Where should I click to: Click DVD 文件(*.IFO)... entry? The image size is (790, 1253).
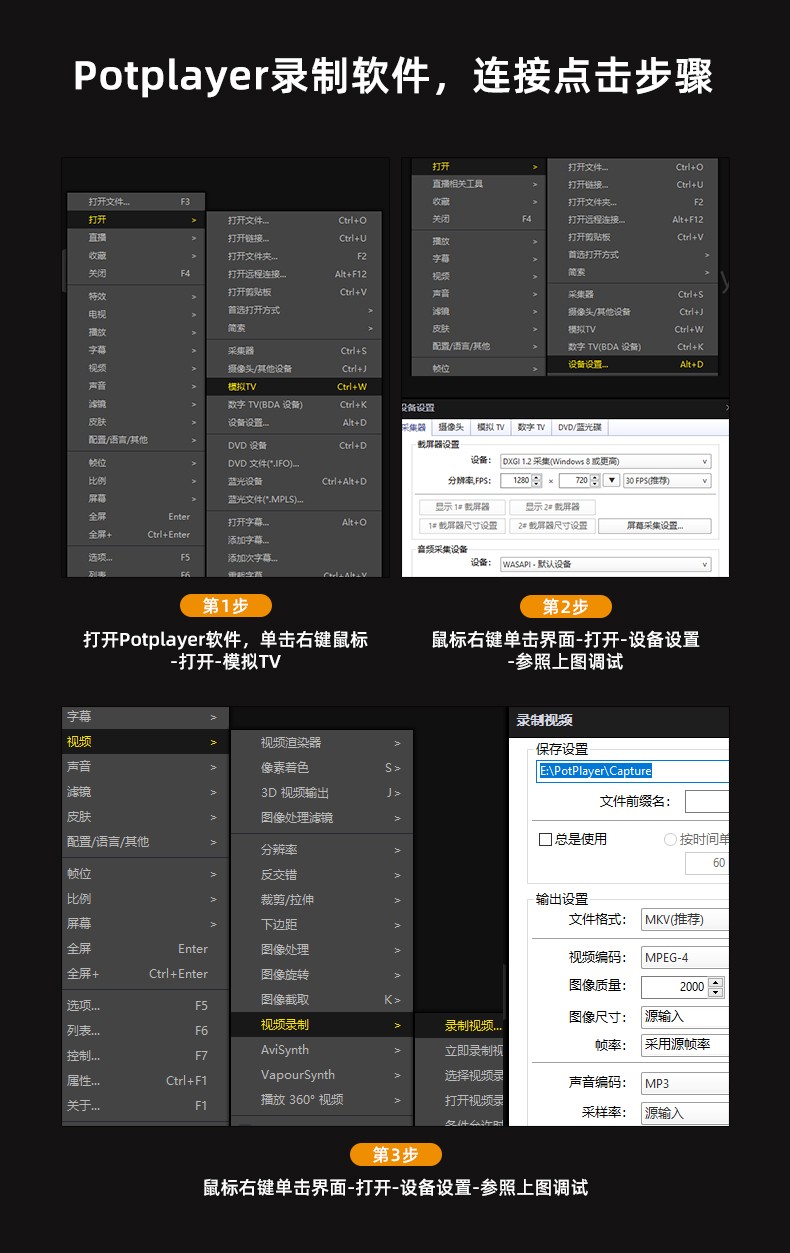(295, 463)
